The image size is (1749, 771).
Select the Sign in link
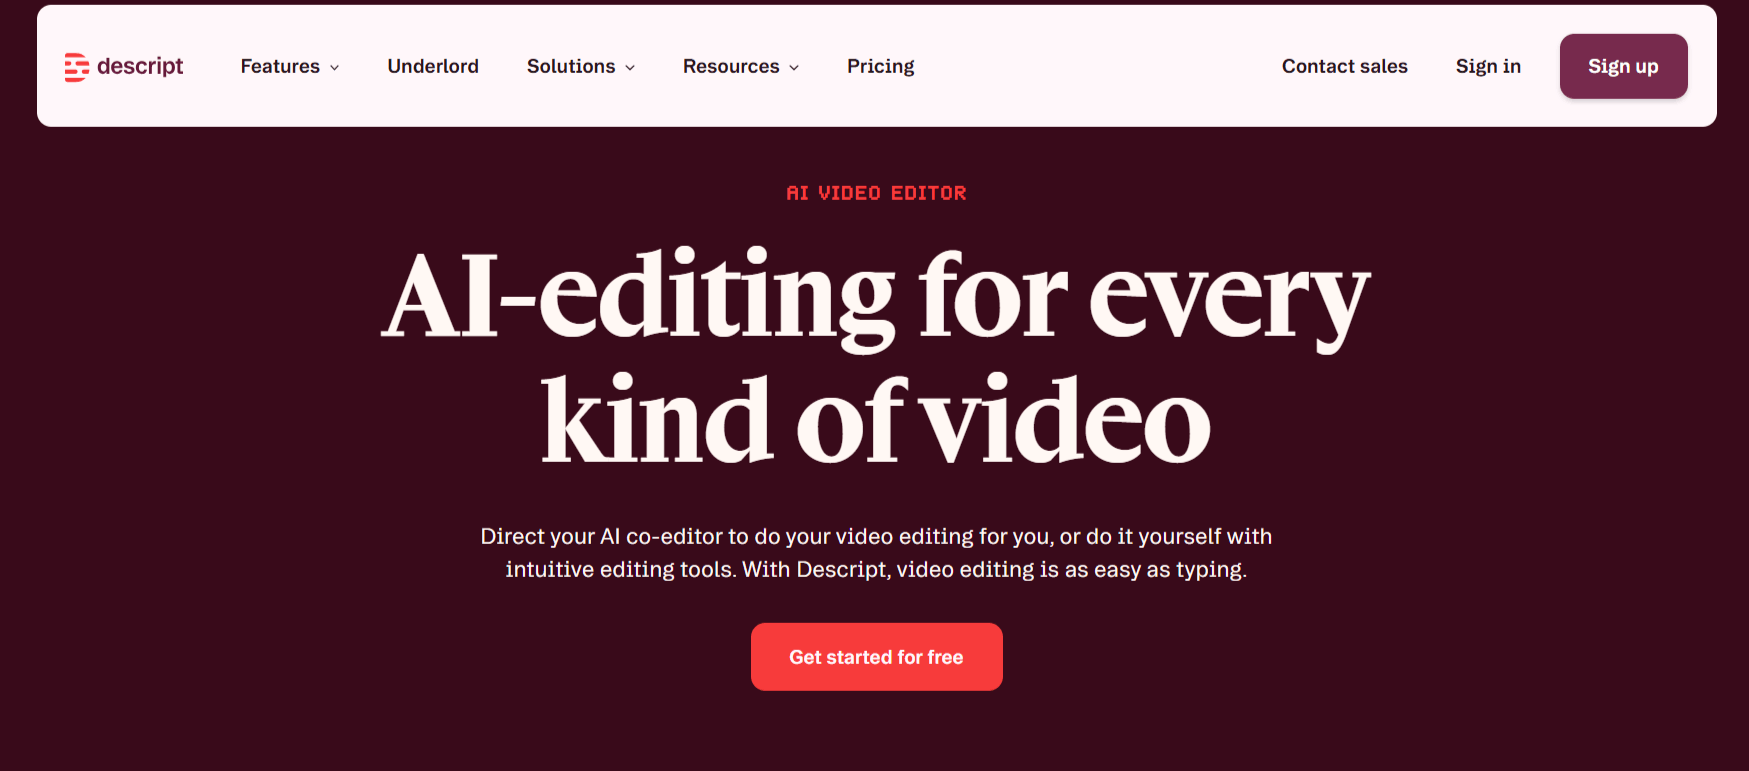[x=1488, y=66]
